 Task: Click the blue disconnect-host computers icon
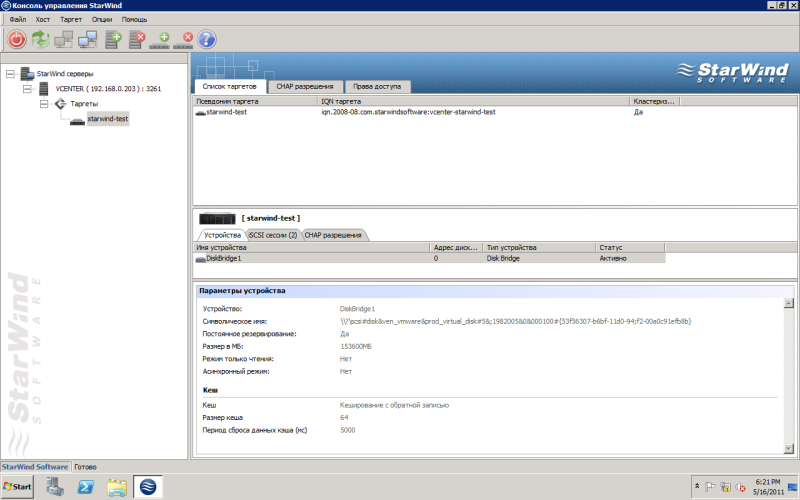point(88,39)
